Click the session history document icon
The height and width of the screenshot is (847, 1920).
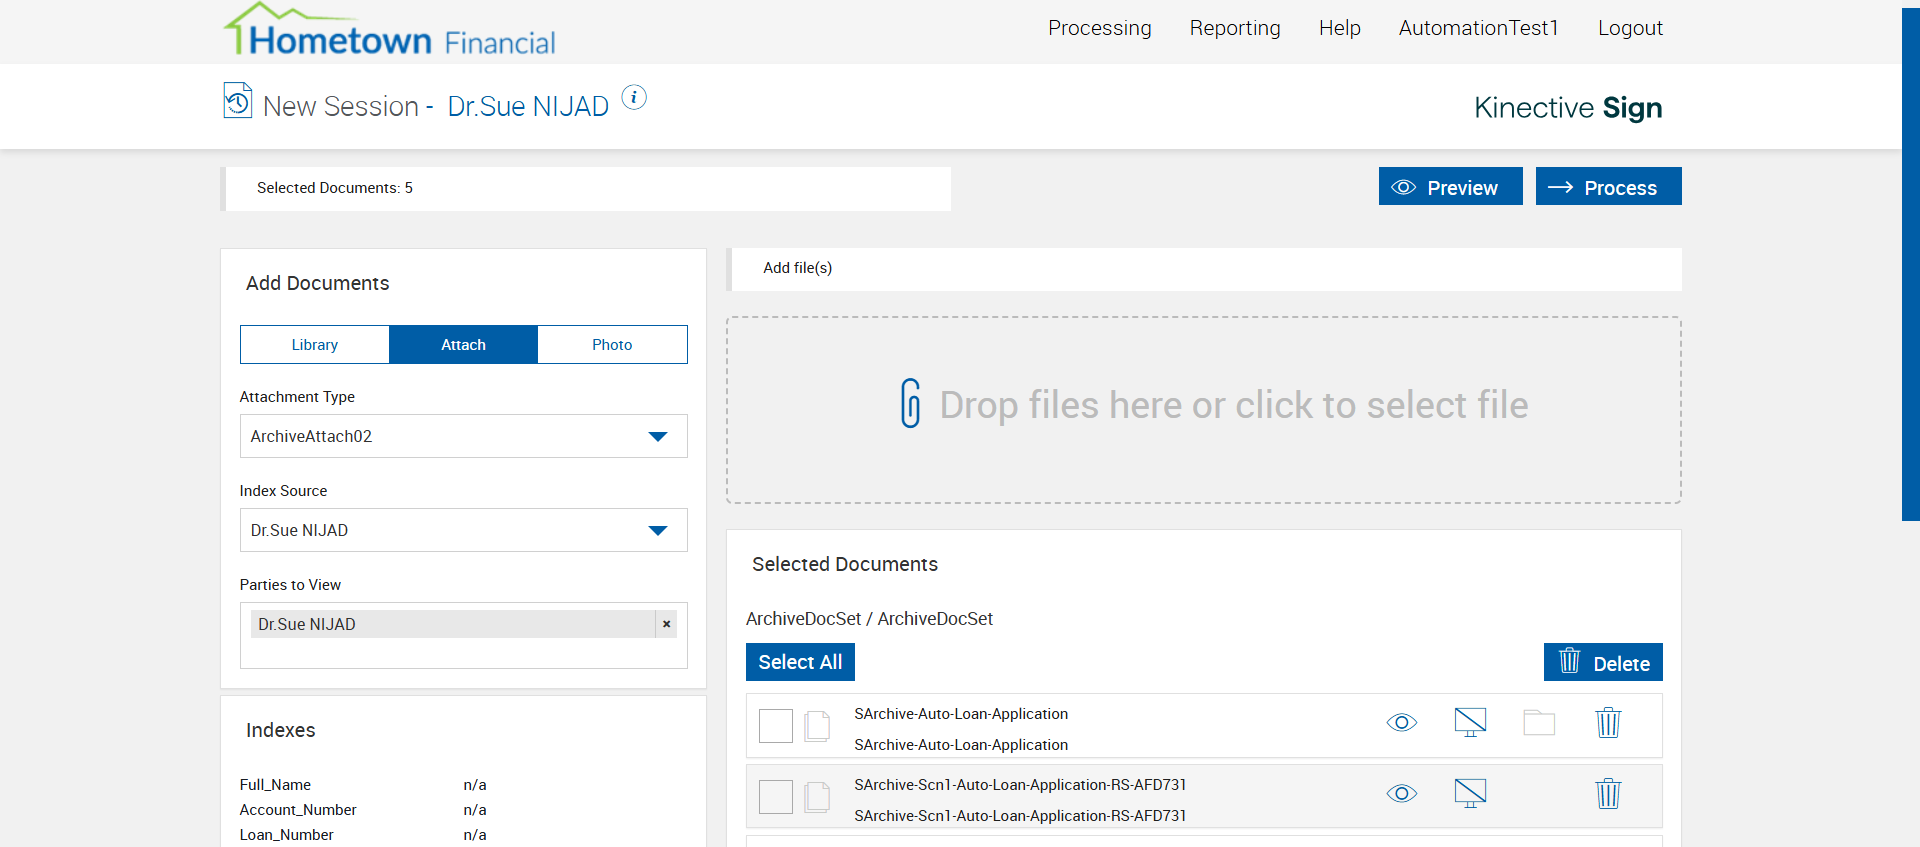[x=238, y=100]
